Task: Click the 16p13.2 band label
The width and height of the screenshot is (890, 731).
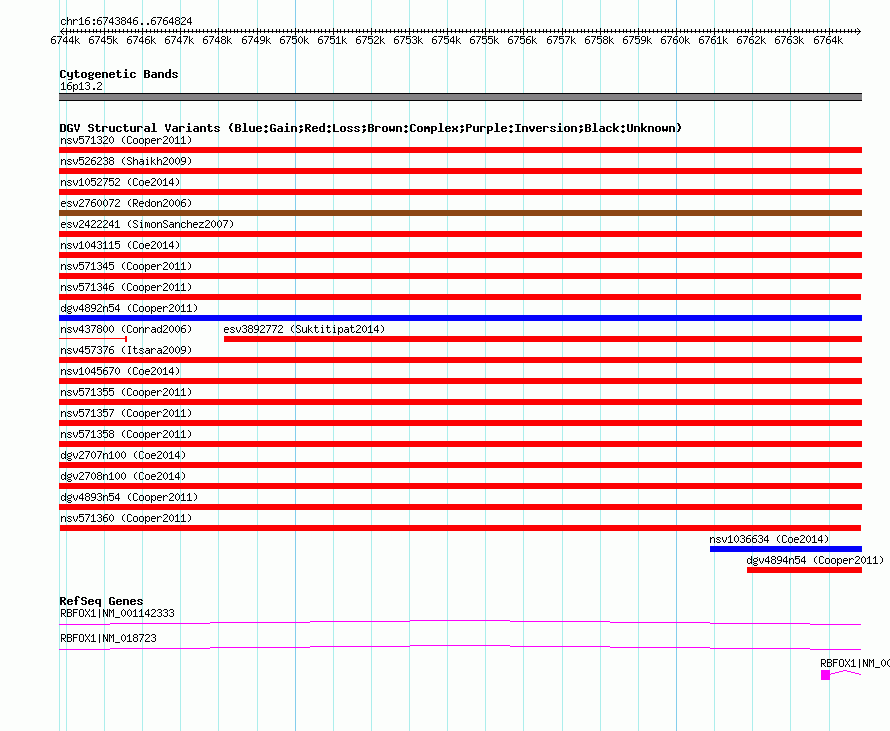Action: (81, 86)
